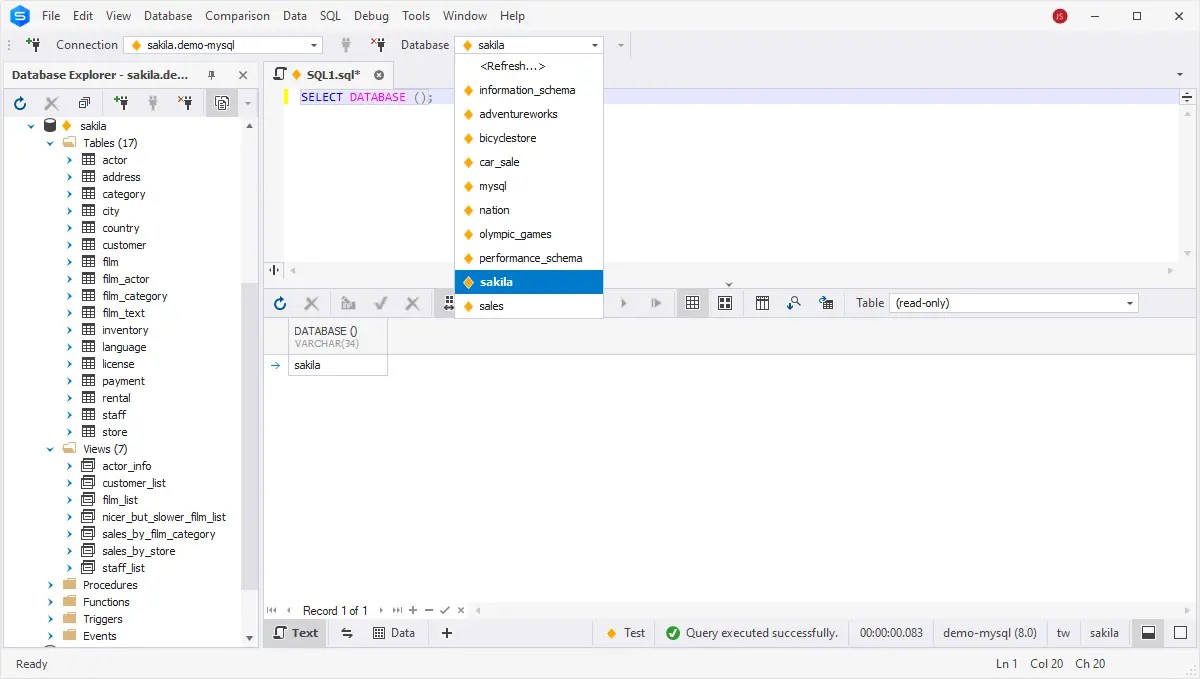Expand the actor table node
This screenshot has width=1200, height=679.
point(70,160)
